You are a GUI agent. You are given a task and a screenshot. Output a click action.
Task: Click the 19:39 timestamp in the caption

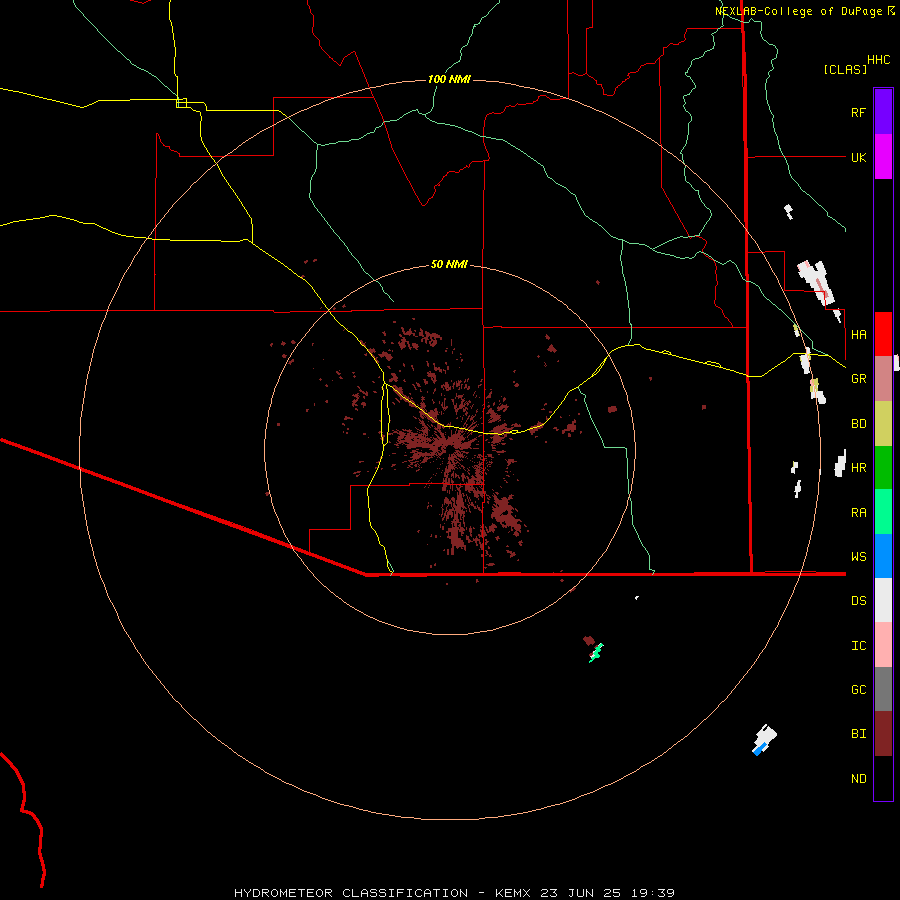[x=653, y=893]
